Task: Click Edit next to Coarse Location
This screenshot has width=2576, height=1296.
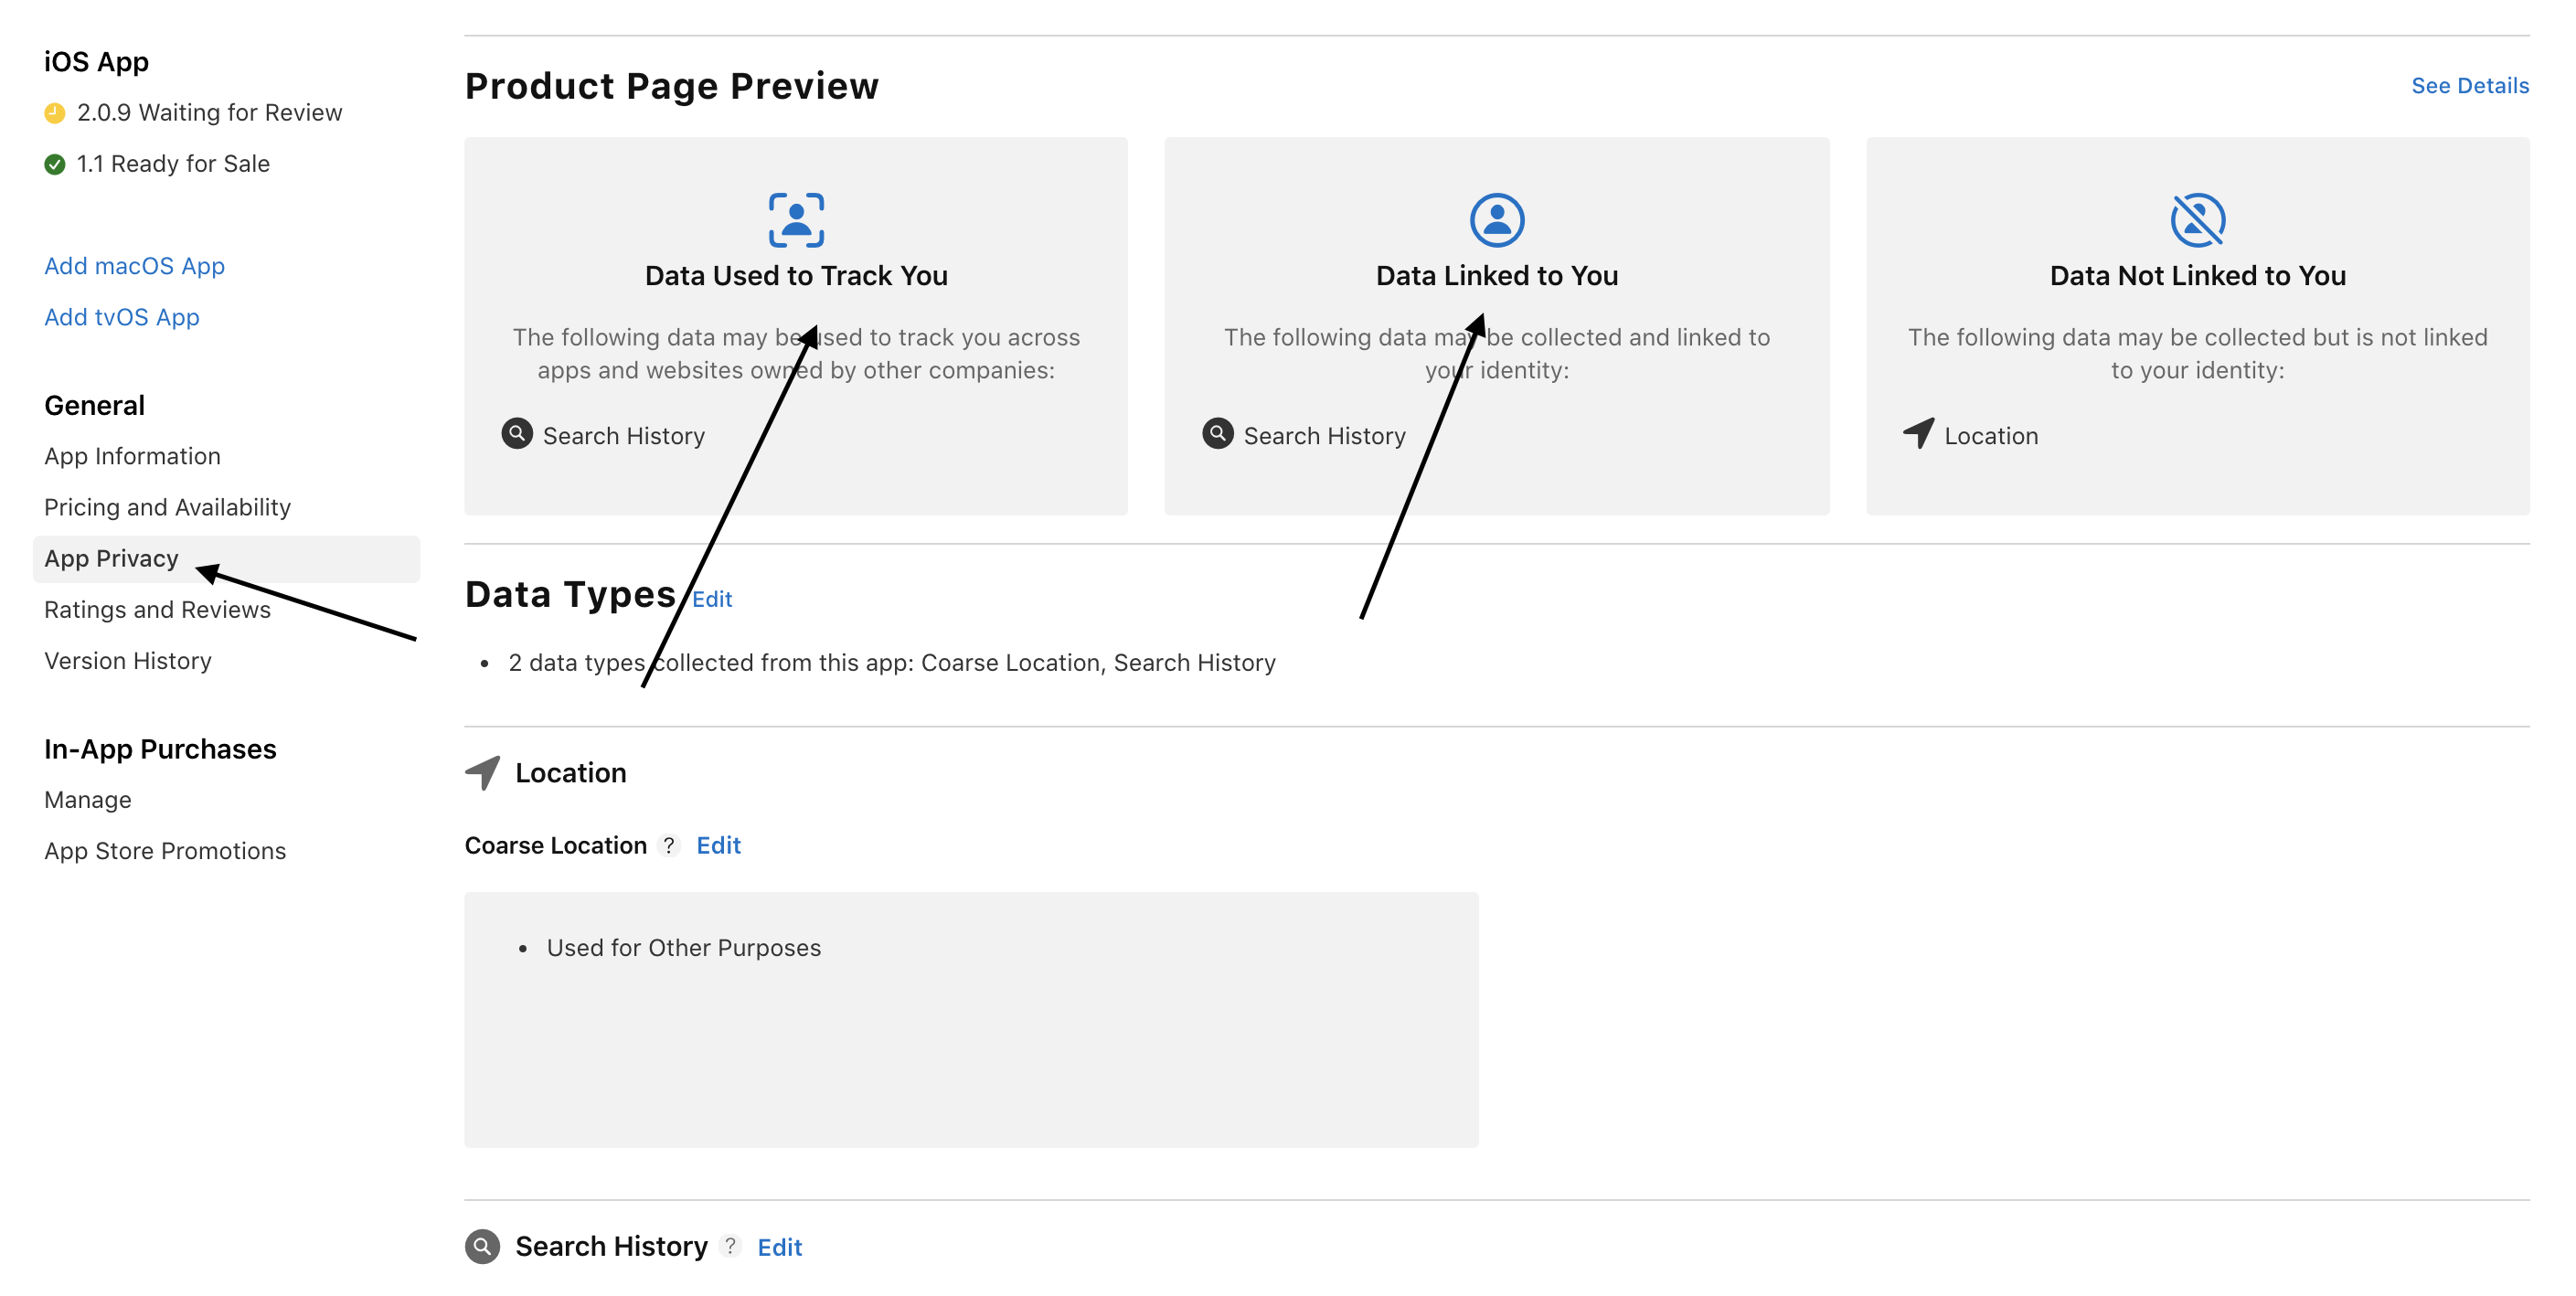Action: point(718,846)
